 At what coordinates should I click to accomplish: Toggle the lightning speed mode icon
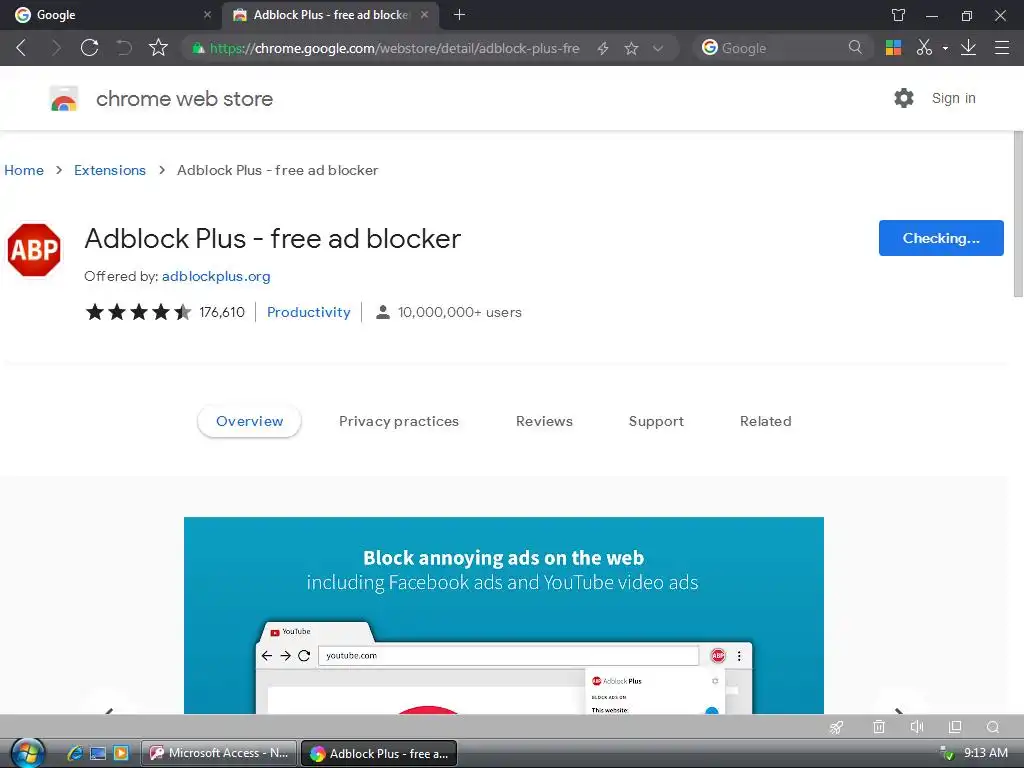[x=603, y=48]
